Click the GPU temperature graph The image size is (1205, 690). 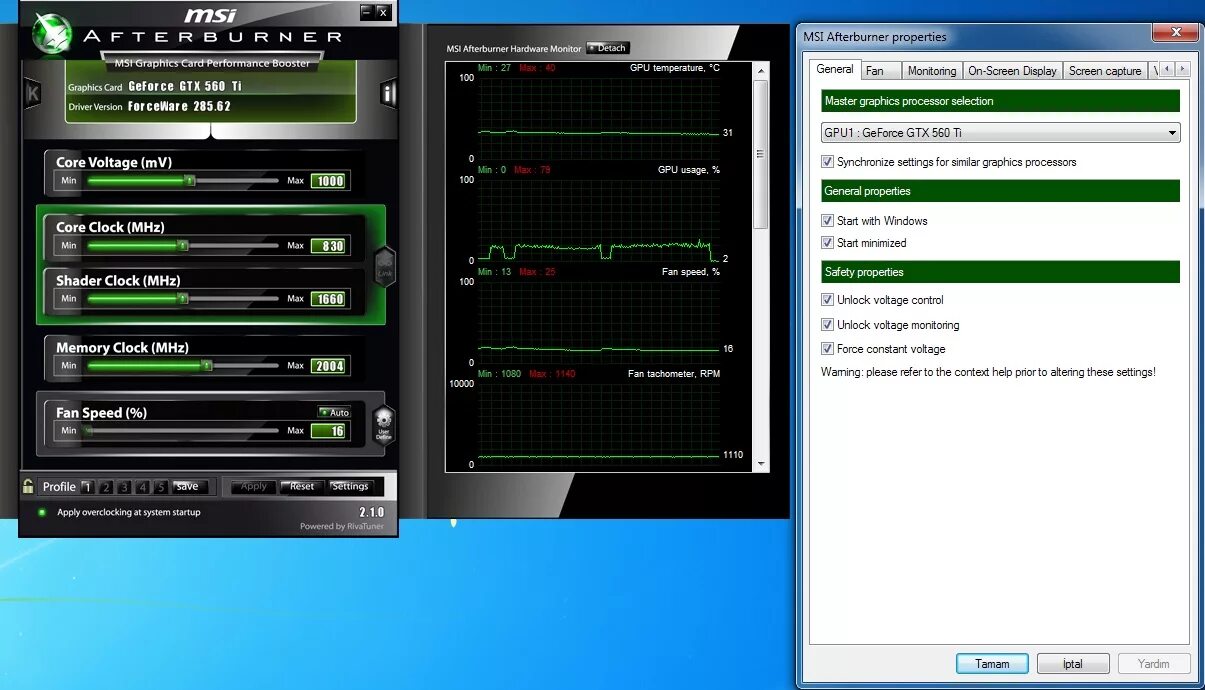(598, 118)
